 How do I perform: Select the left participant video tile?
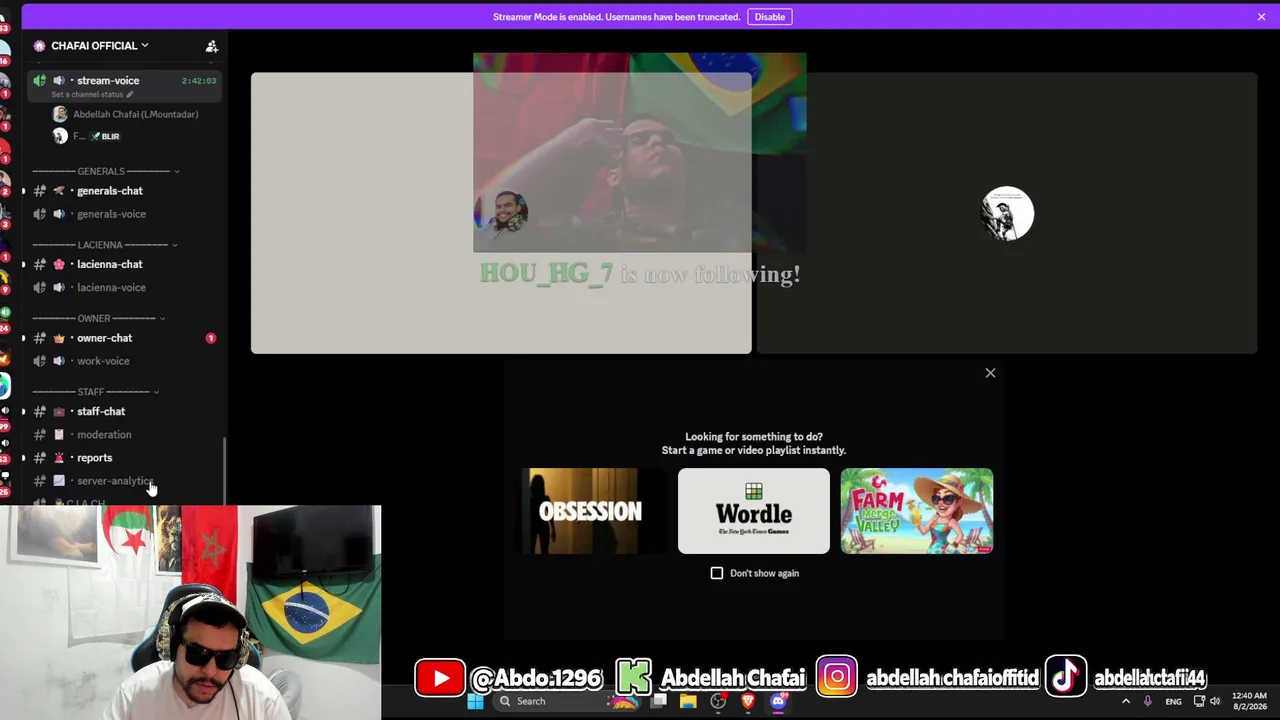pyautogui.click(x=501, y=213)
